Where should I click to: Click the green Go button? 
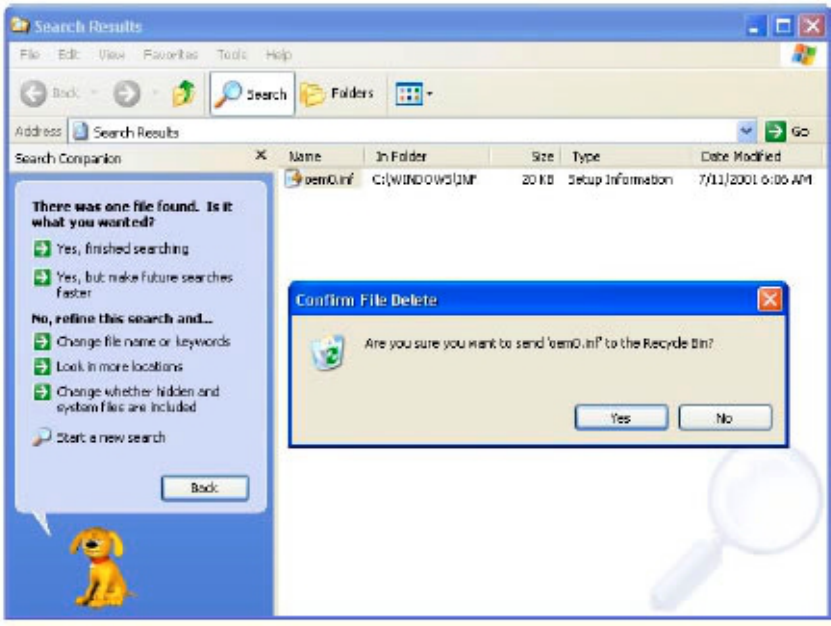tap(788, 131)
